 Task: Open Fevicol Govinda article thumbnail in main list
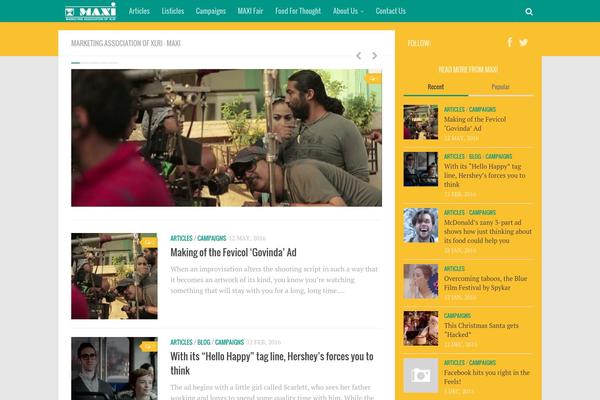tap(114, 276)
